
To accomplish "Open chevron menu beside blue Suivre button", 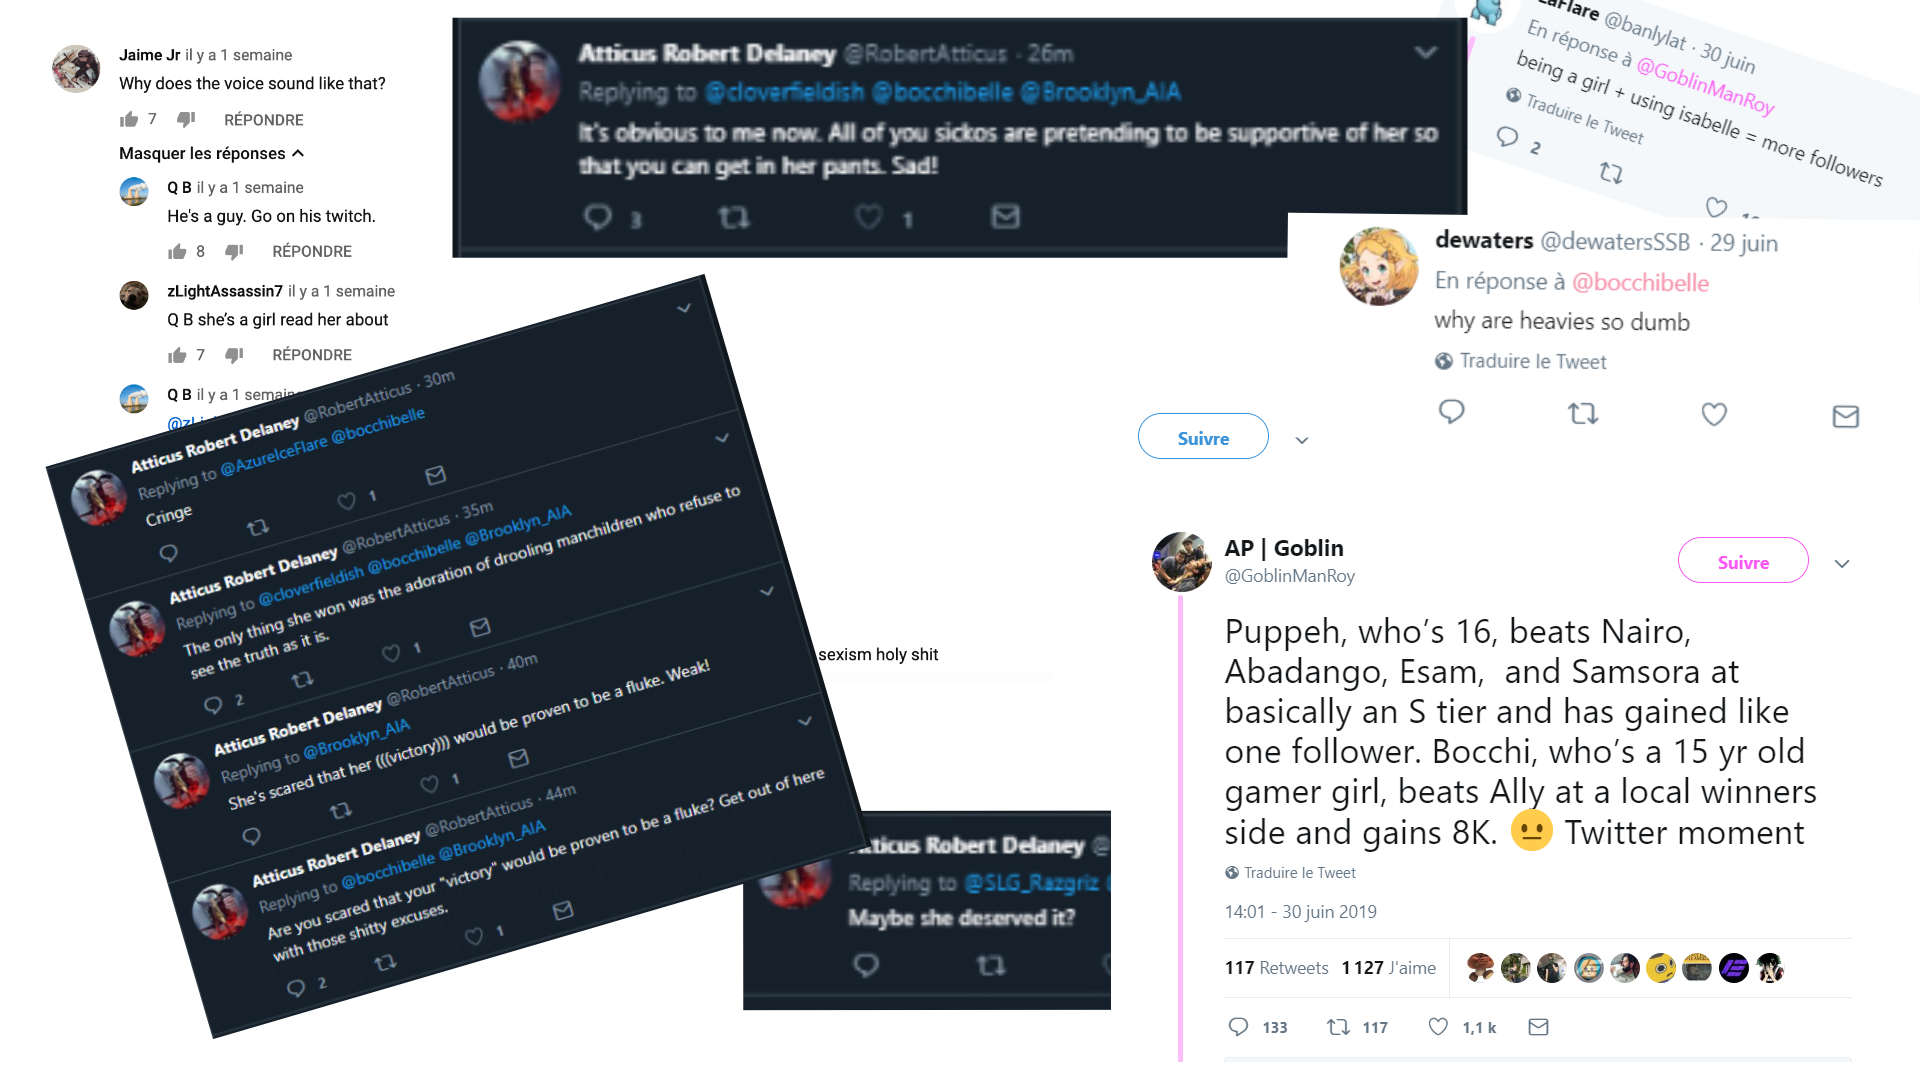I will point(1302,440).
